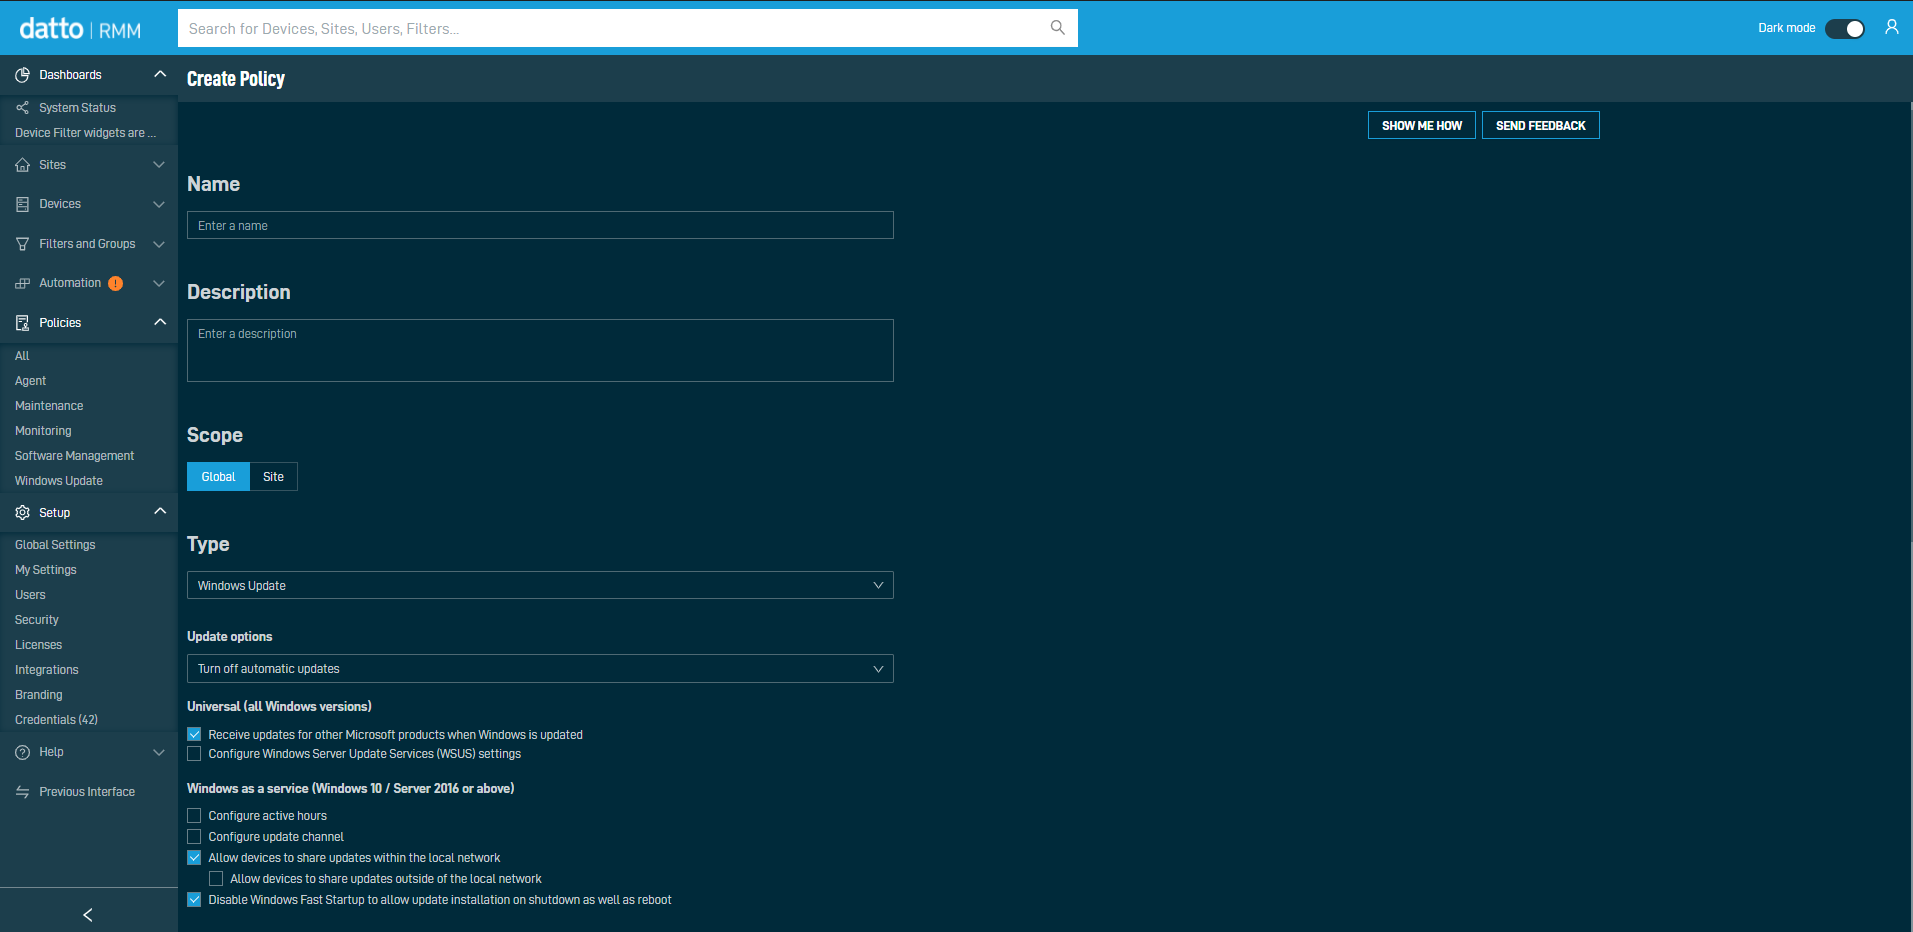Enable Configure update channel checkbox
Image resolution: width=1913 pixels, height=932 pixels.
(194, 837)
